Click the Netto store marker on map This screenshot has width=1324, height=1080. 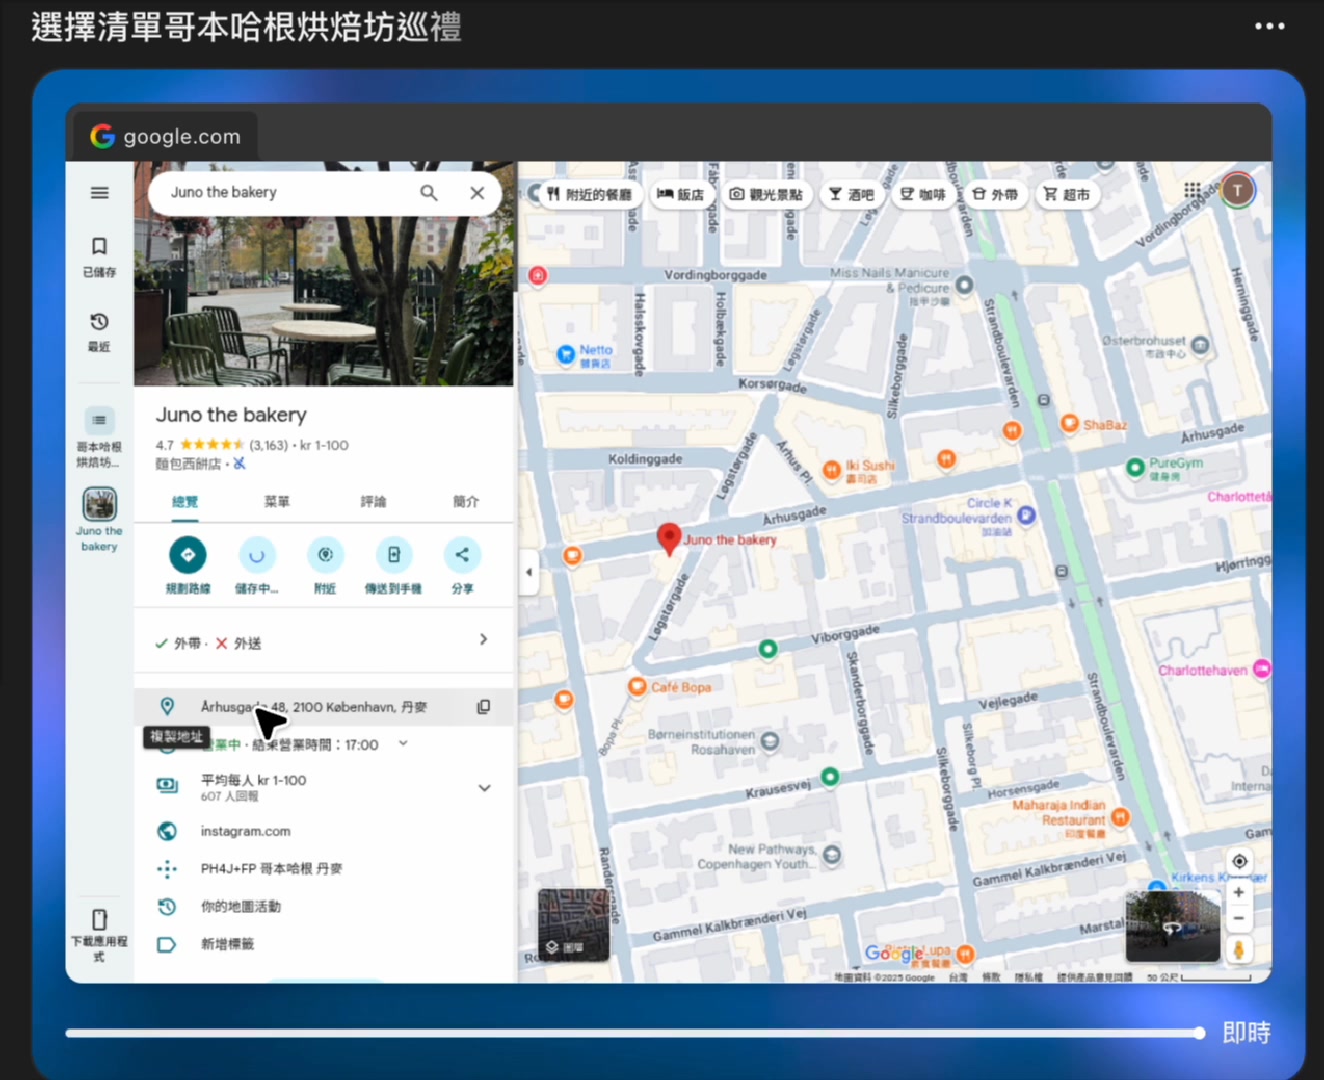pyautogui.click(x=566, y=354)
